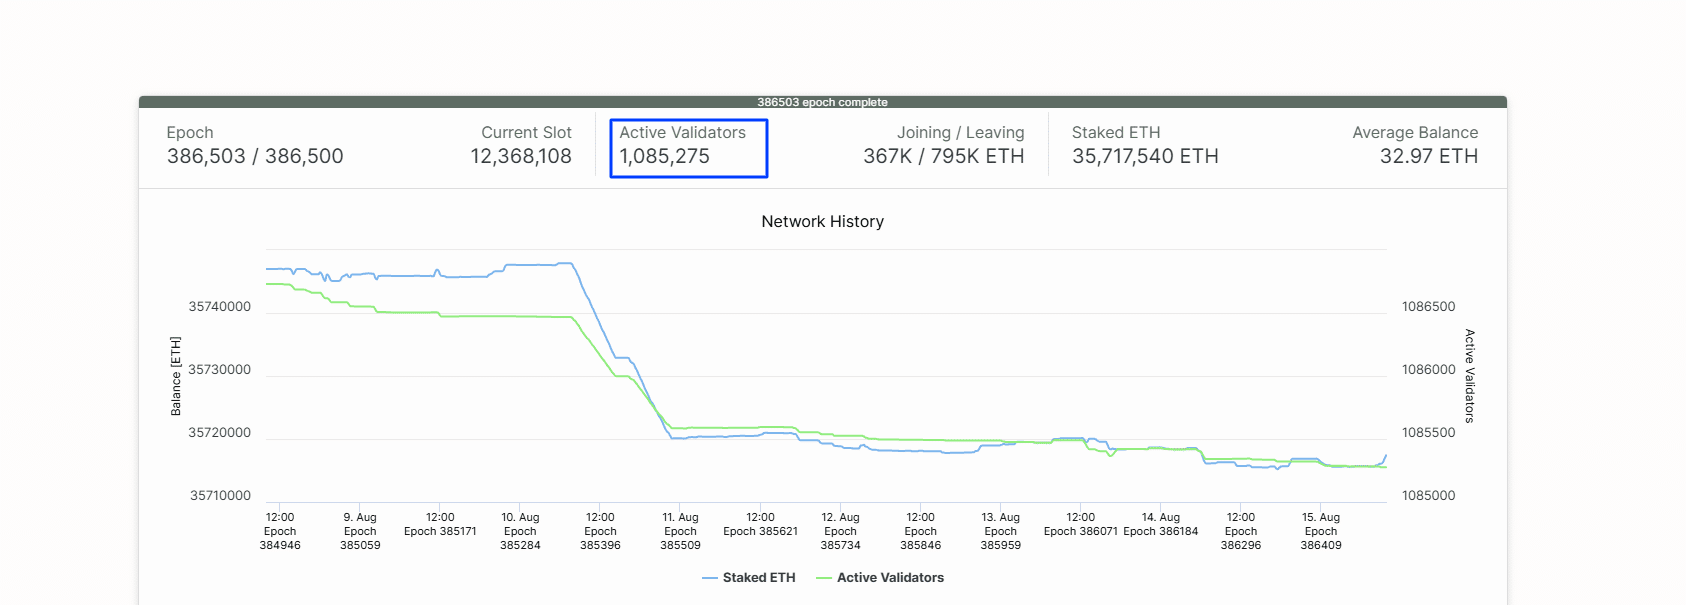Click the 12:00 Epoch 386071 axis label
Viewport: 1686px width, 605px height.
[x=1080, y=524]
